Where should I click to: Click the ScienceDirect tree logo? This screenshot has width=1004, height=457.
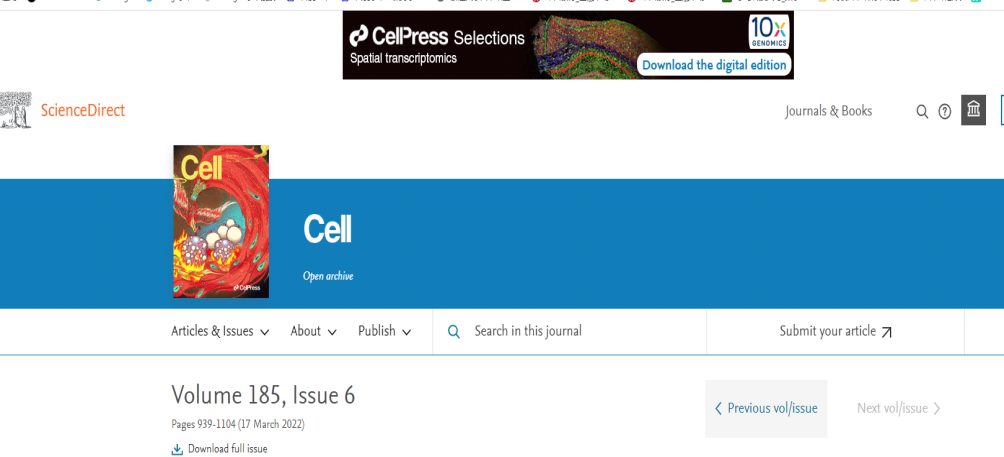[16, 110]
